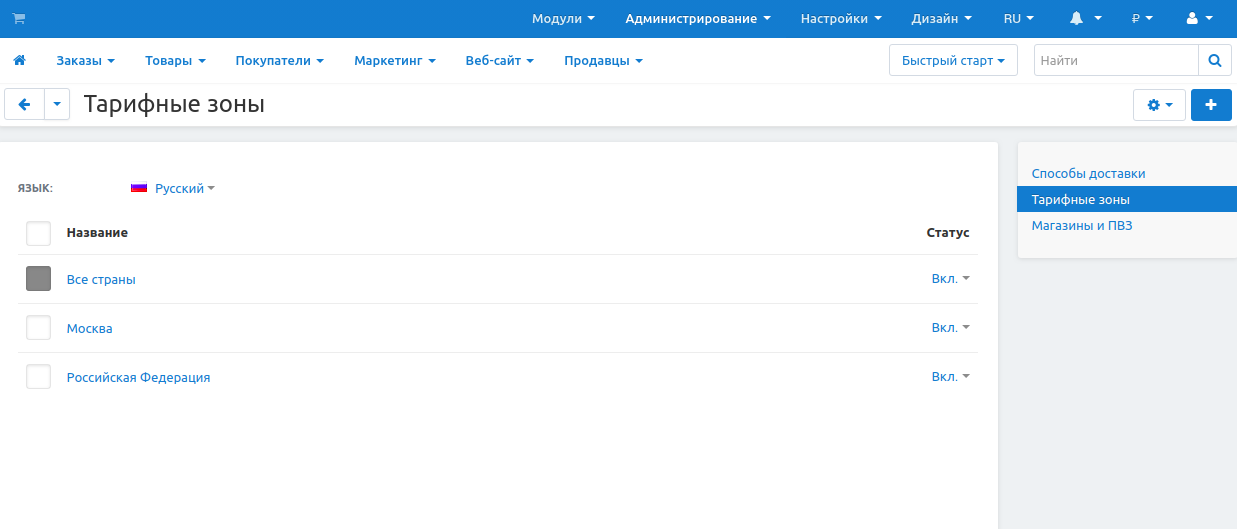Open the Москва rate zone link

click(89, 328)
